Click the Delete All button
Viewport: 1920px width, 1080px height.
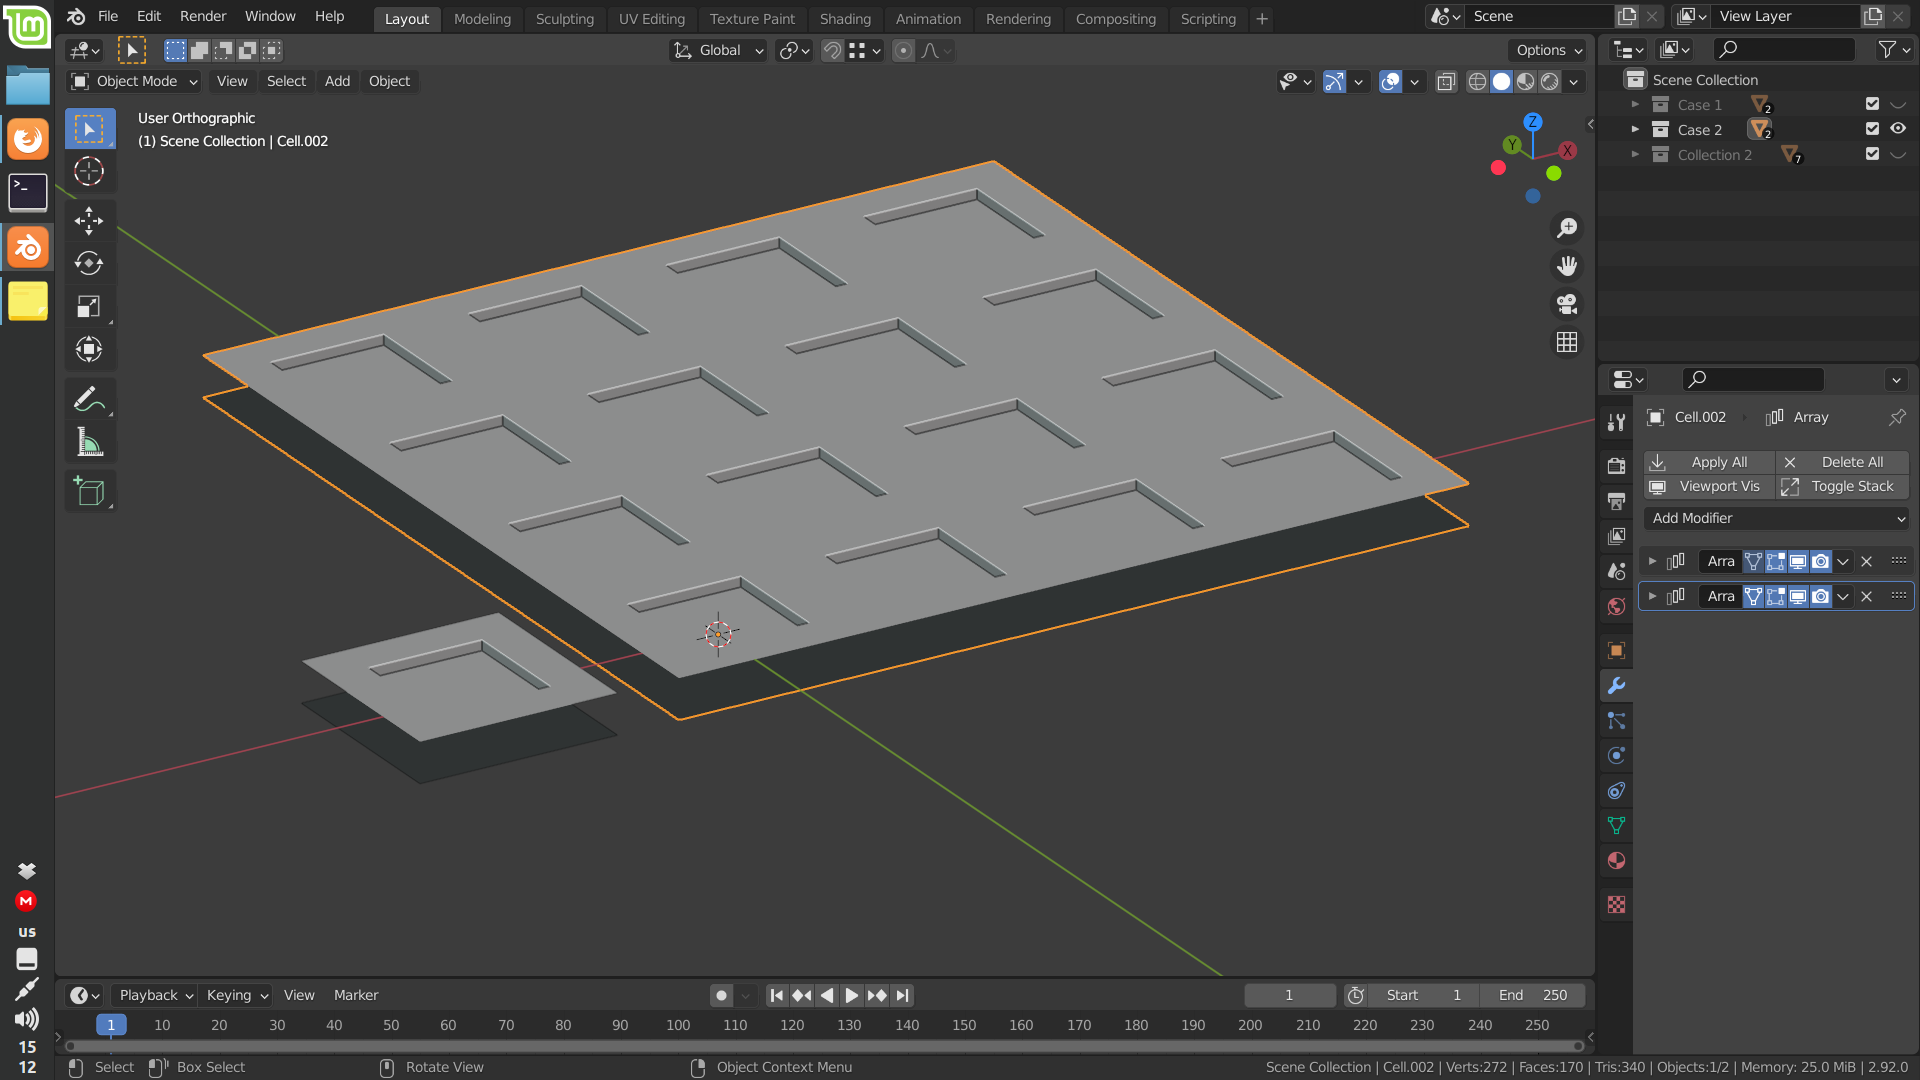pyautogui.click(x=1843, y=462)
